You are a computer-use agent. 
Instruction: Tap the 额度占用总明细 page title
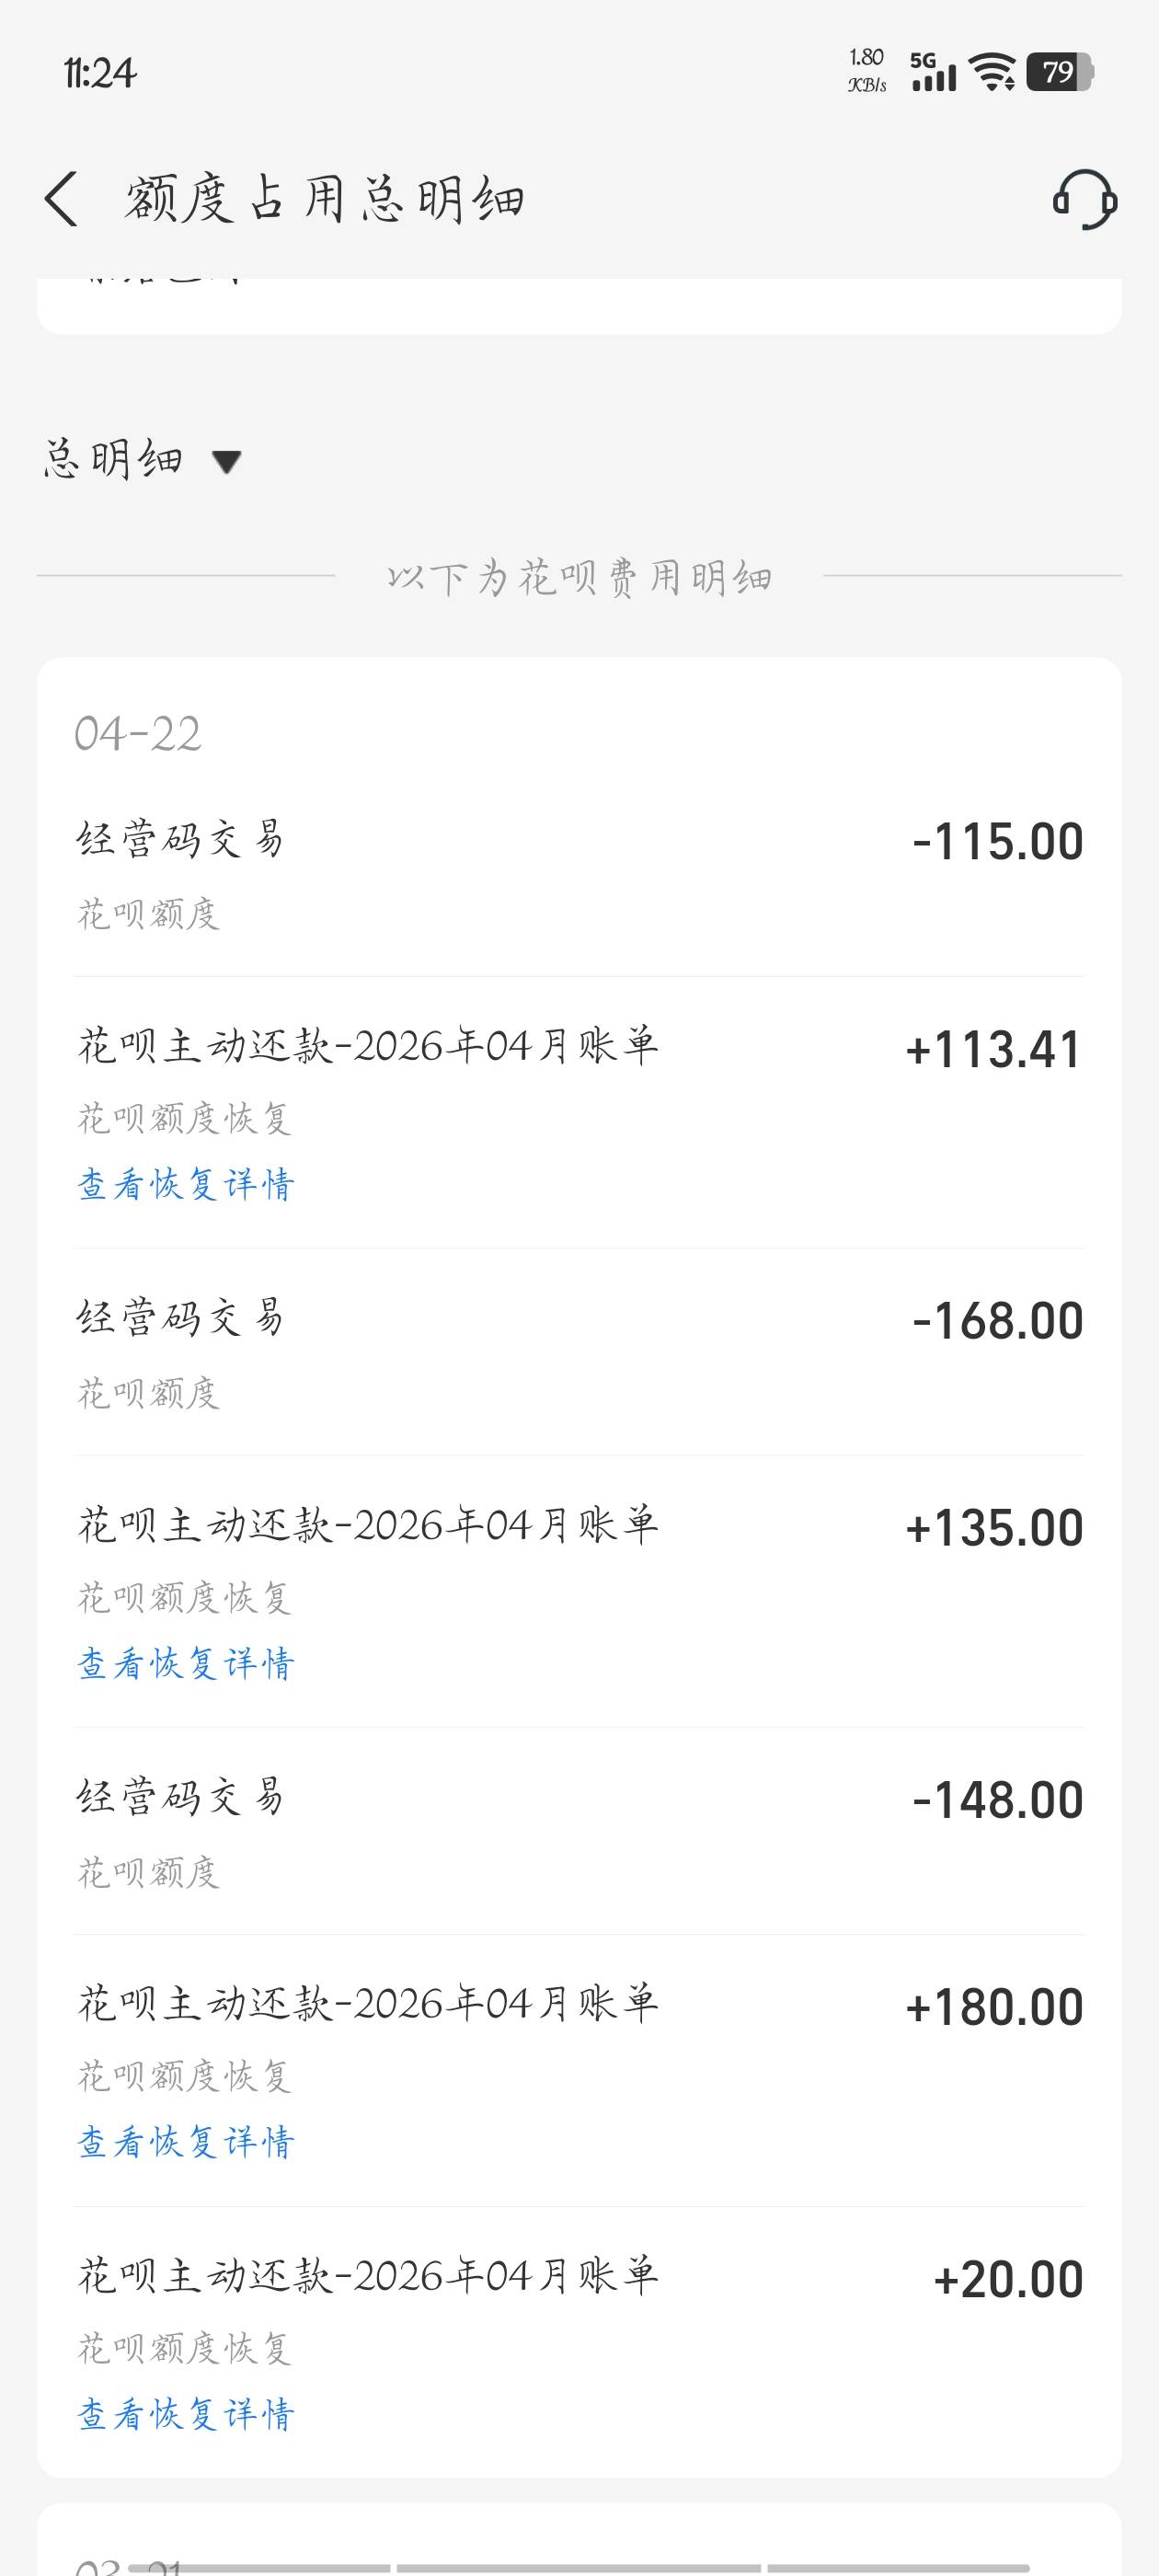click(324, 198)
